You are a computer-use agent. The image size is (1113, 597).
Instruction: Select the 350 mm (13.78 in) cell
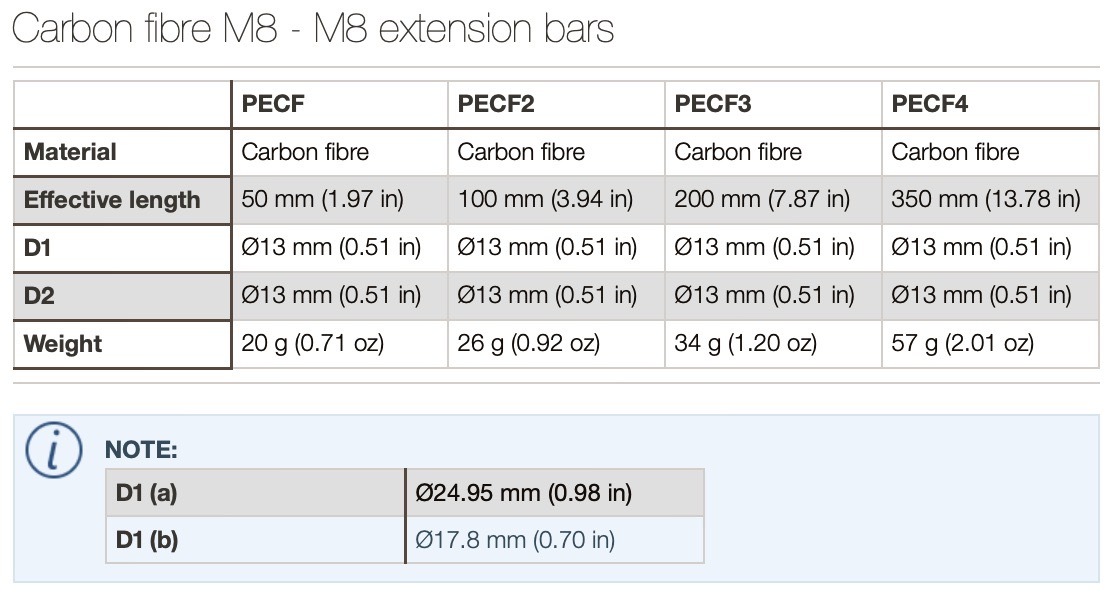(x=985, y=200)
